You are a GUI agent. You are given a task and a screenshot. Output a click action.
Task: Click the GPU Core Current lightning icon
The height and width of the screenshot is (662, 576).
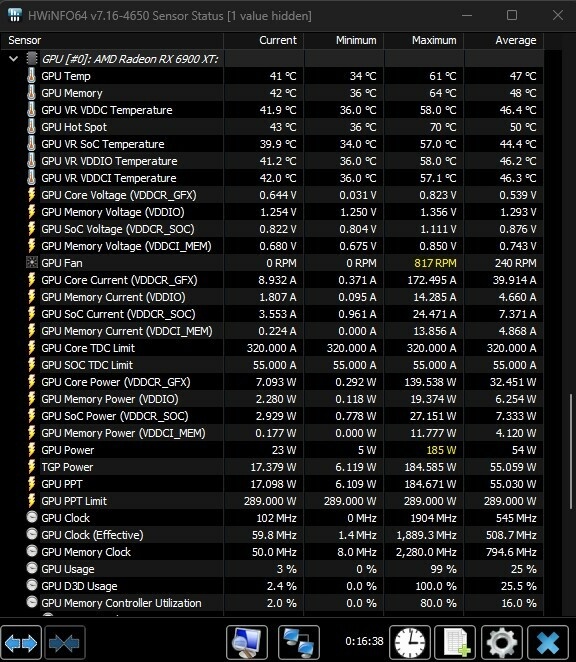[31, 280]
